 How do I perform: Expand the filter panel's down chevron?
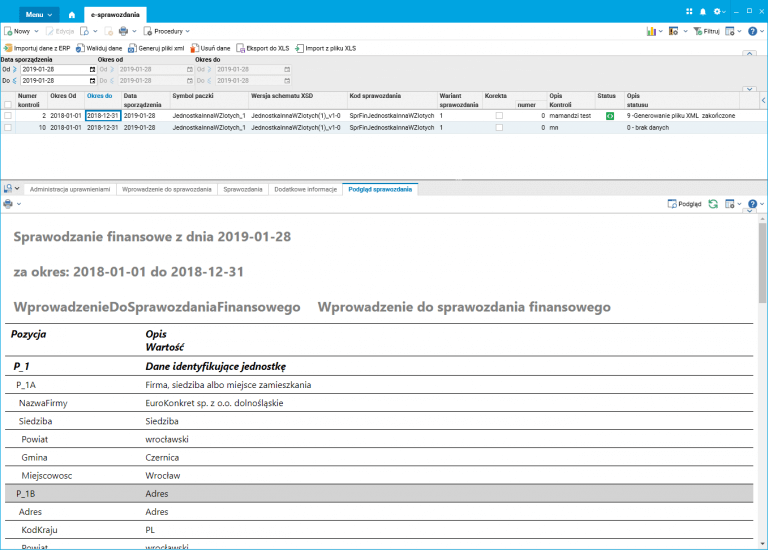coord(749,89)
